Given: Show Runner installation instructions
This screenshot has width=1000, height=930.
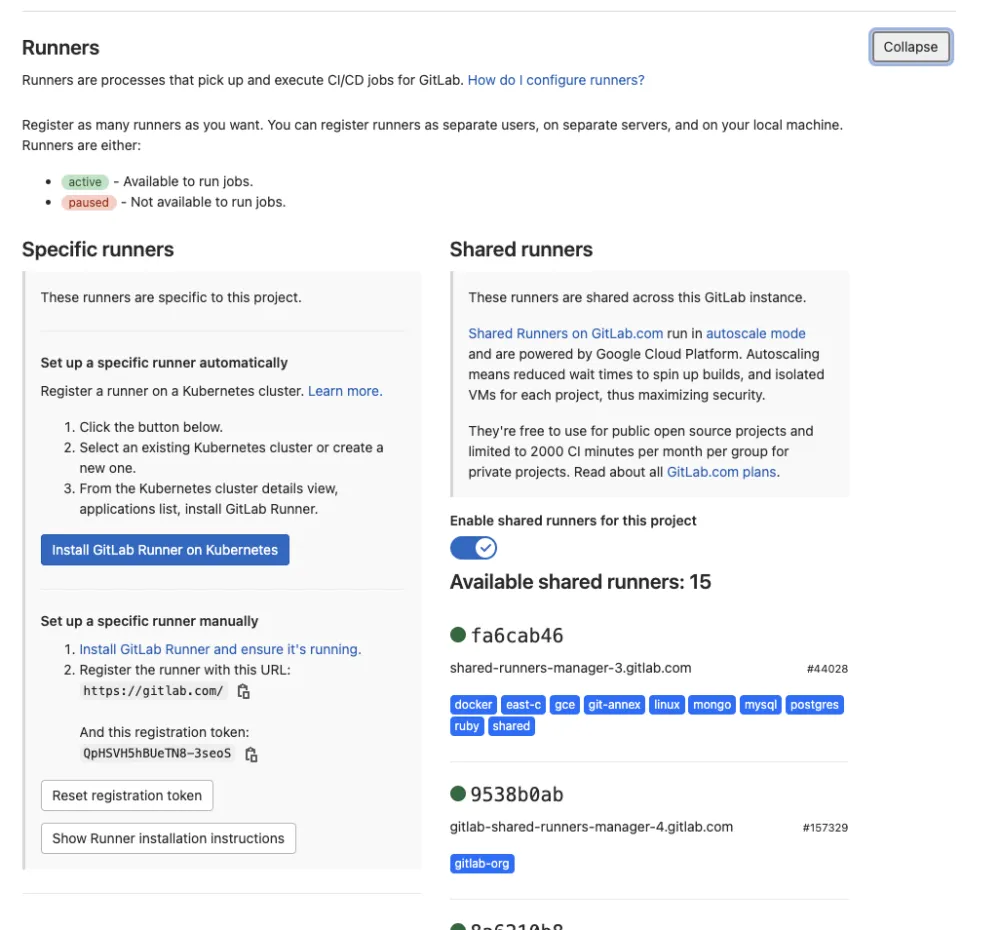Looking at the screenshot, I should tap(168, 838).
